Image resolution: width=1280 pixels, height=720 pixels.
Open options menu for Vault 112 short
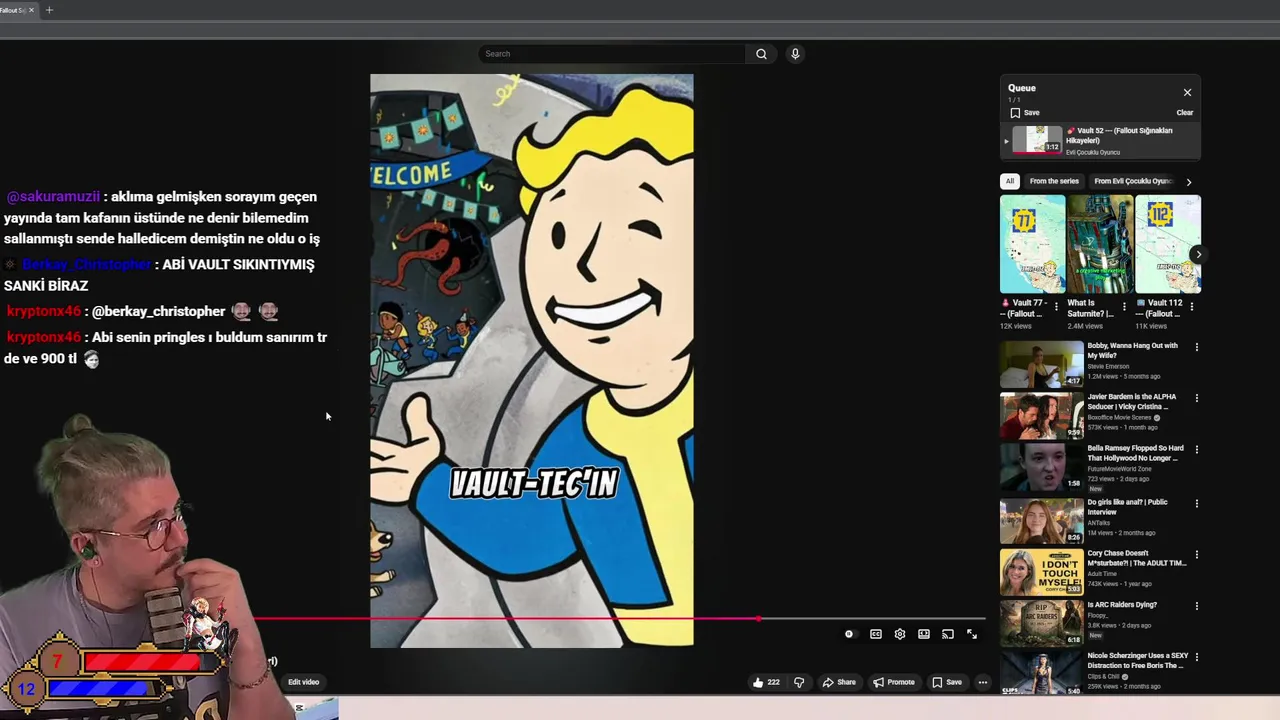[x=1192, y=306]
